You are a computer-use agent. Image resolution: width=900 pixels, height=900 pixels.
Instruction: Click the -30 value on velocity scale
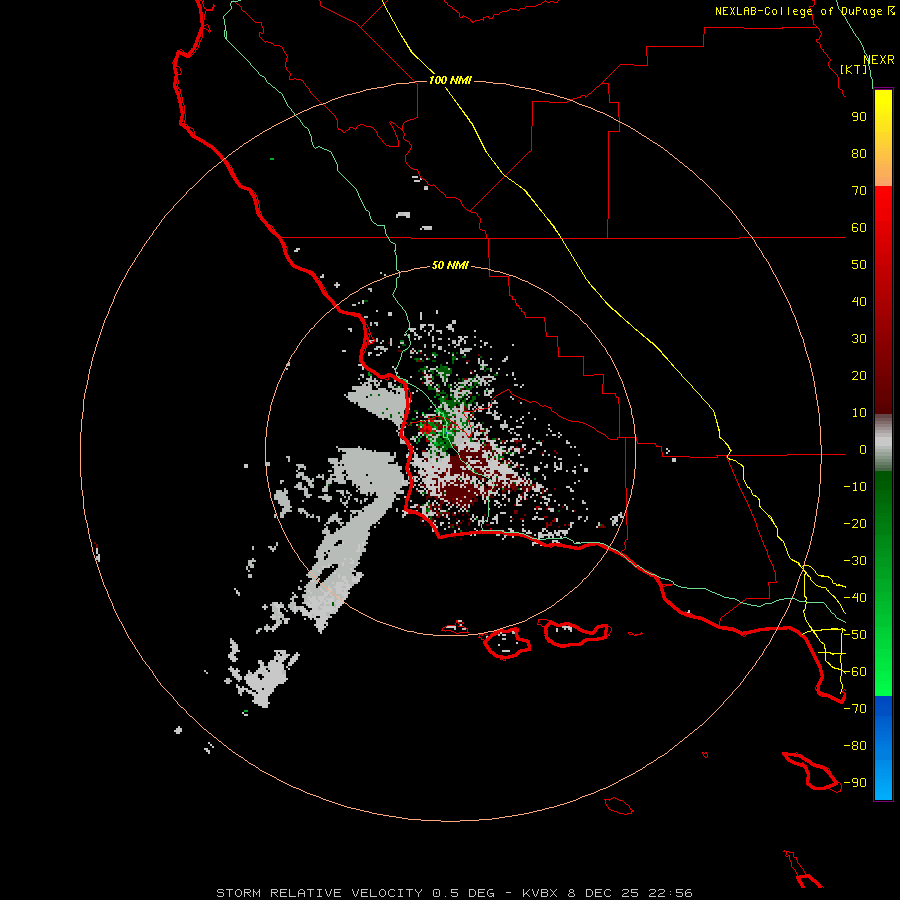click(x=855, y=561)
